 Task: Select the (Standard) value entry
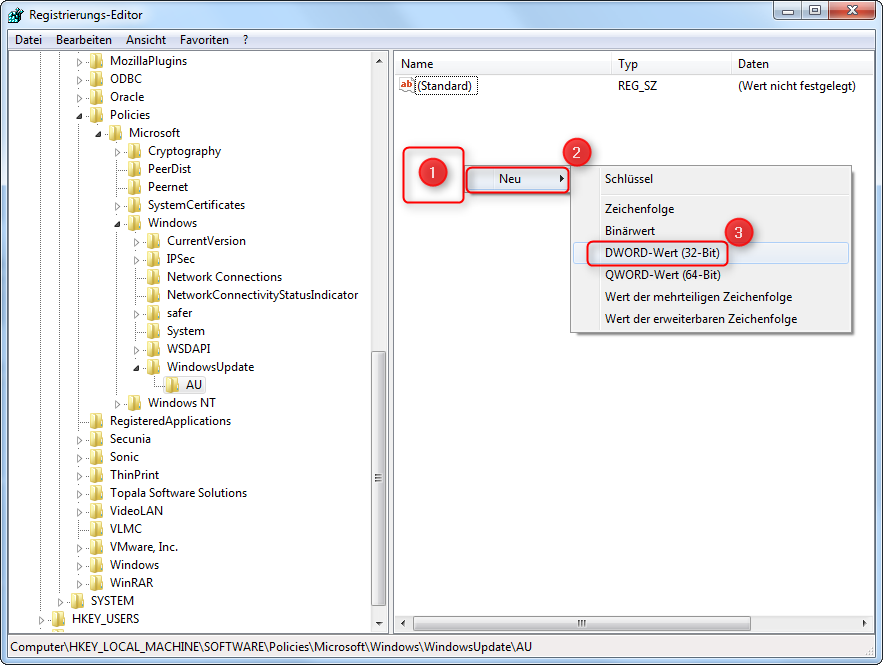point(445,86)
